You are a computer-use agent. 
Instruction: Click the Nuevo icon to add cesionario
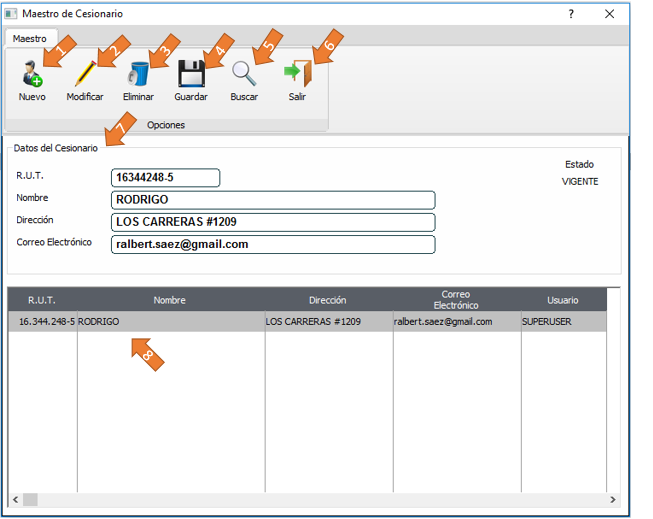coord(31,76)
